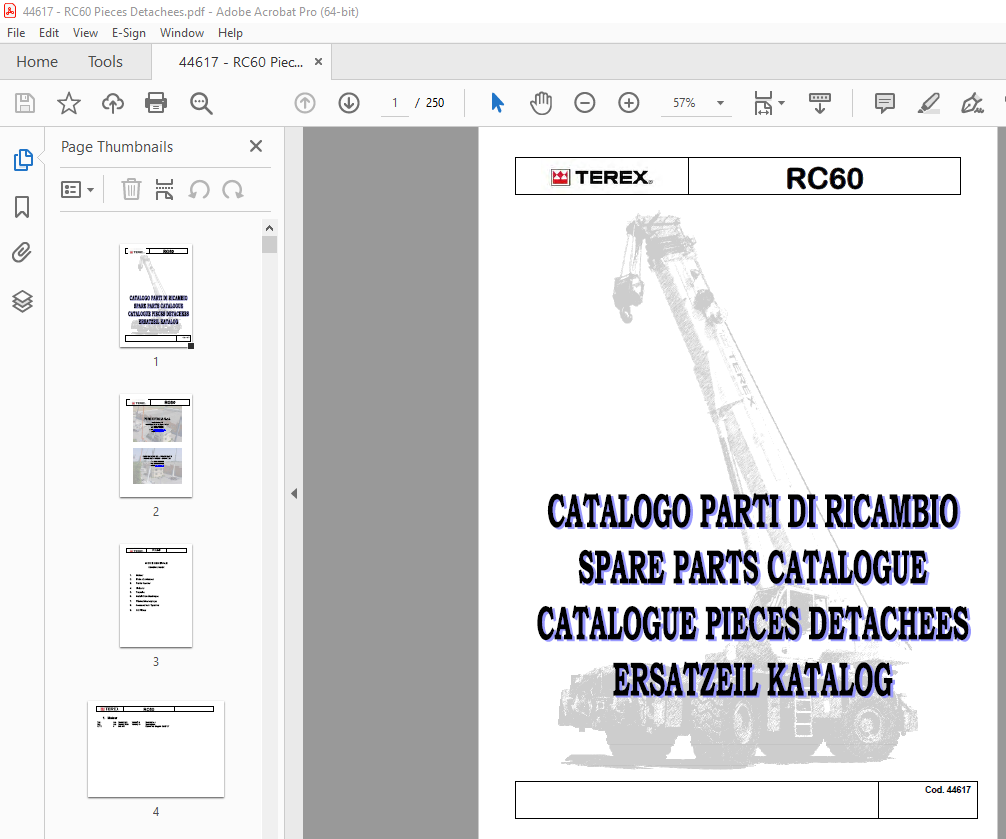1006x839 pixels.
Task: Delete selected page thumbnail with trash icon
Action: tap(131, 190)
